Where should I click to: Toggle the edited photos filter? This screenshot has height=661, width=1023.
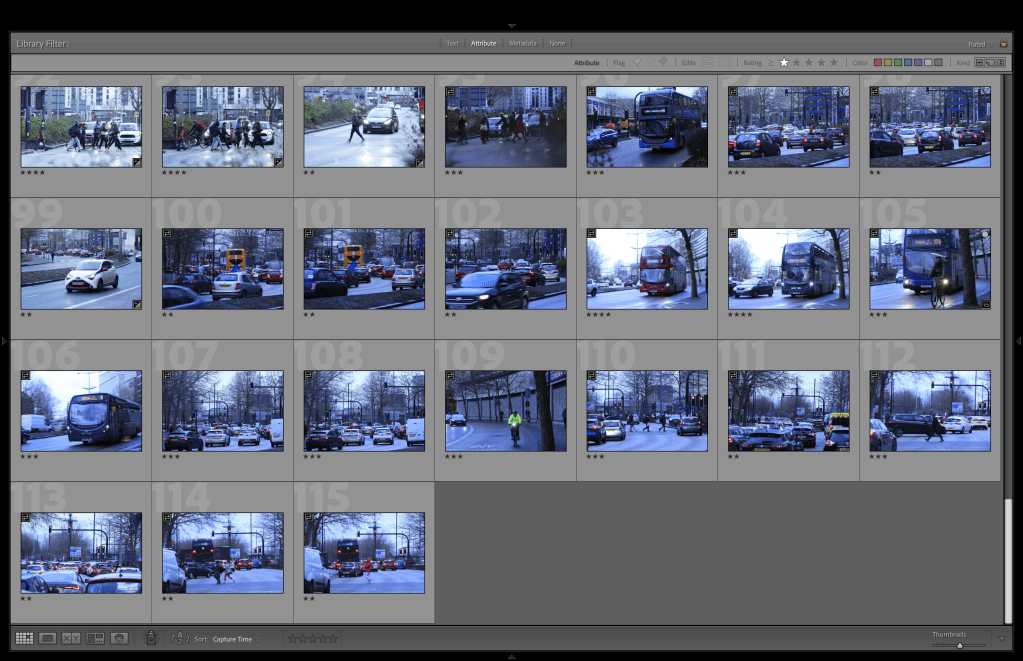(x=708, y=62)
